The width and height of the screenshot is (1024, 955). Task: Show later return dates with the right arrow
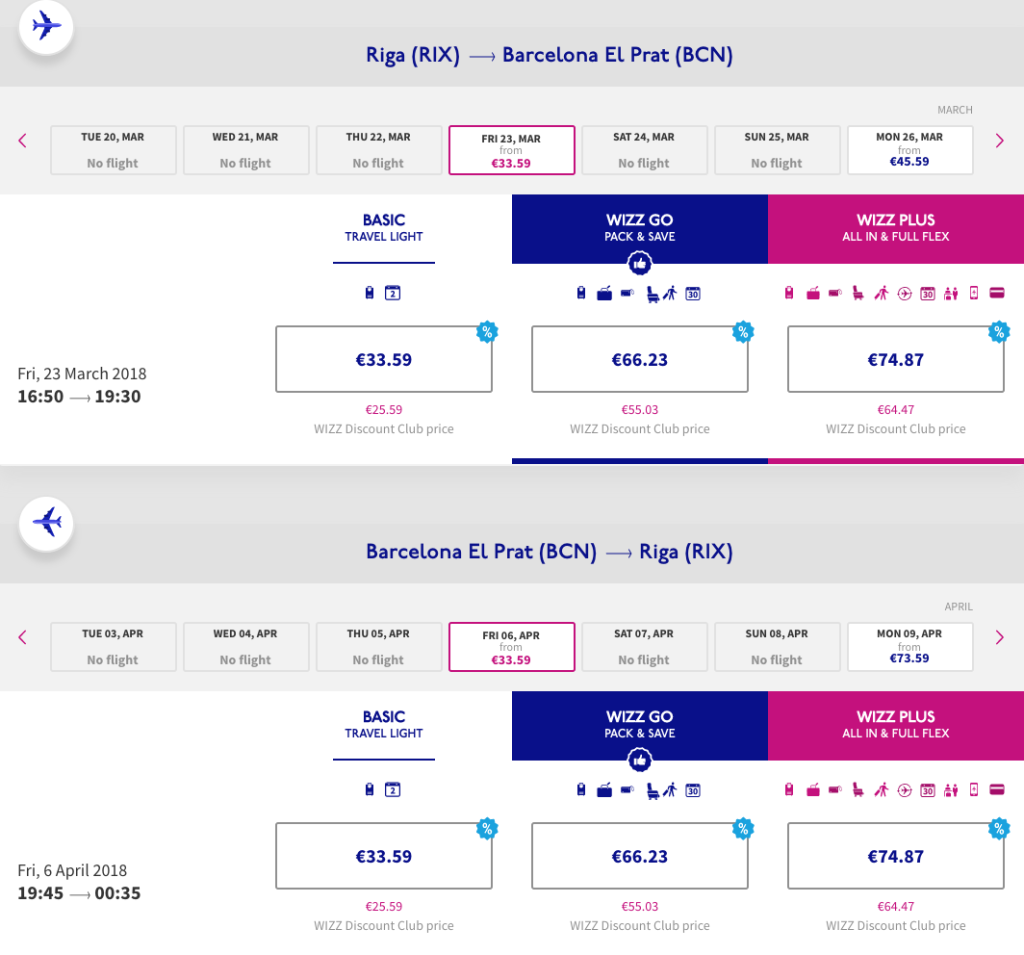(999, 637)
